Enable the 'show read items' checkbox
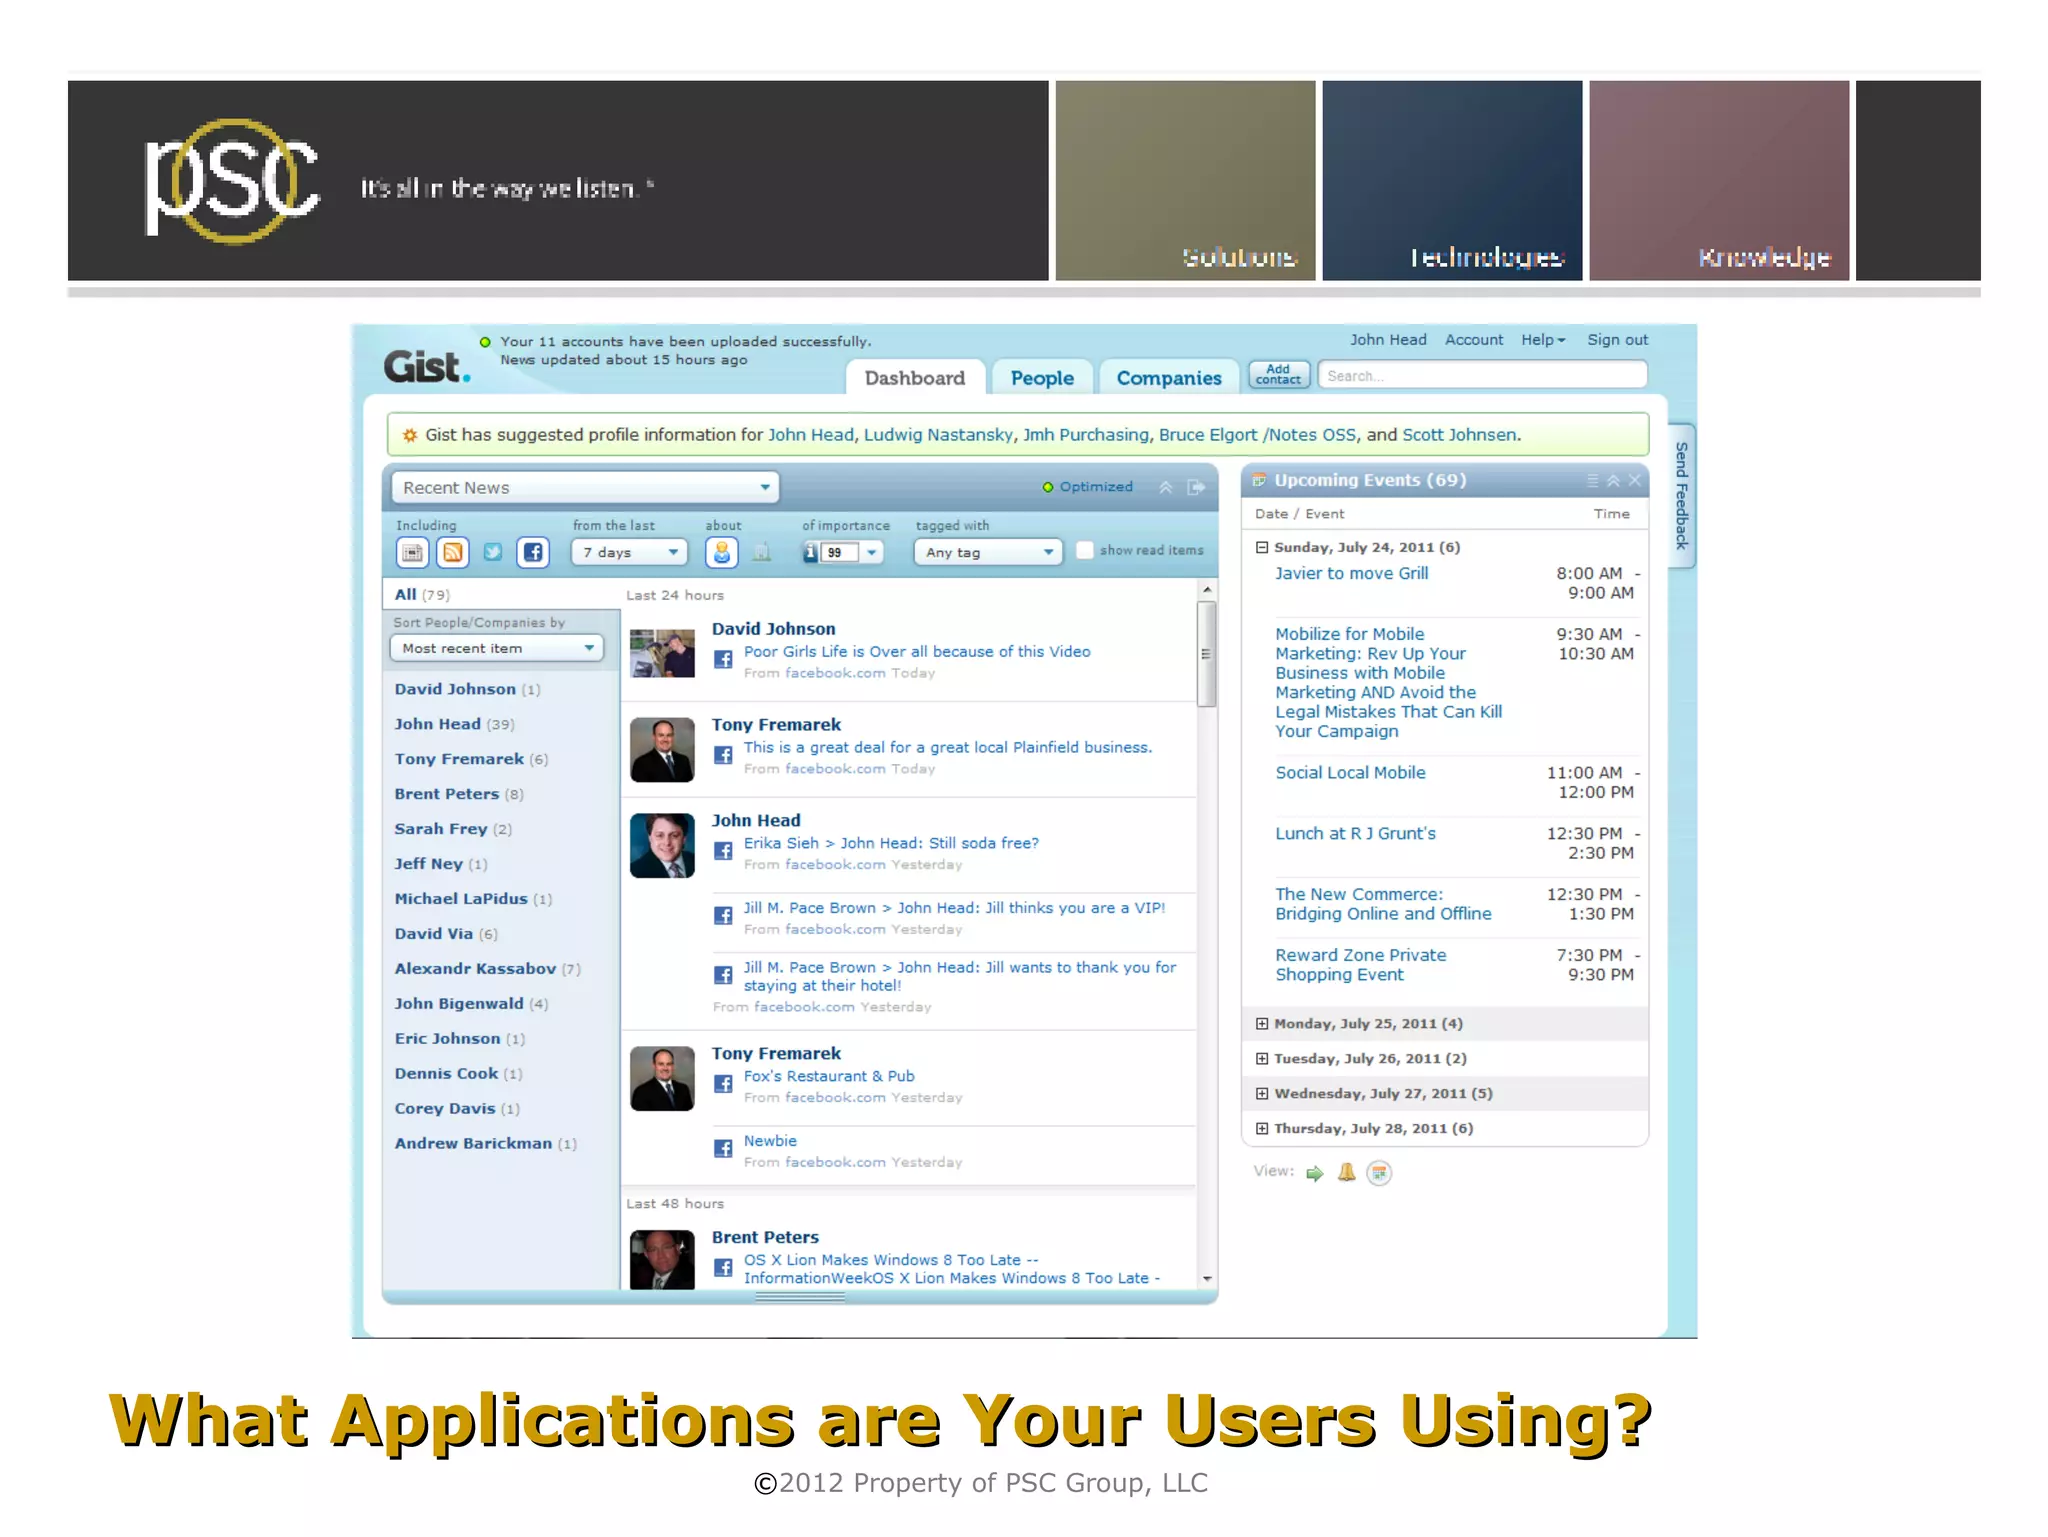This screenshot has width=2048, height=1537. [x=1084, y=550]
